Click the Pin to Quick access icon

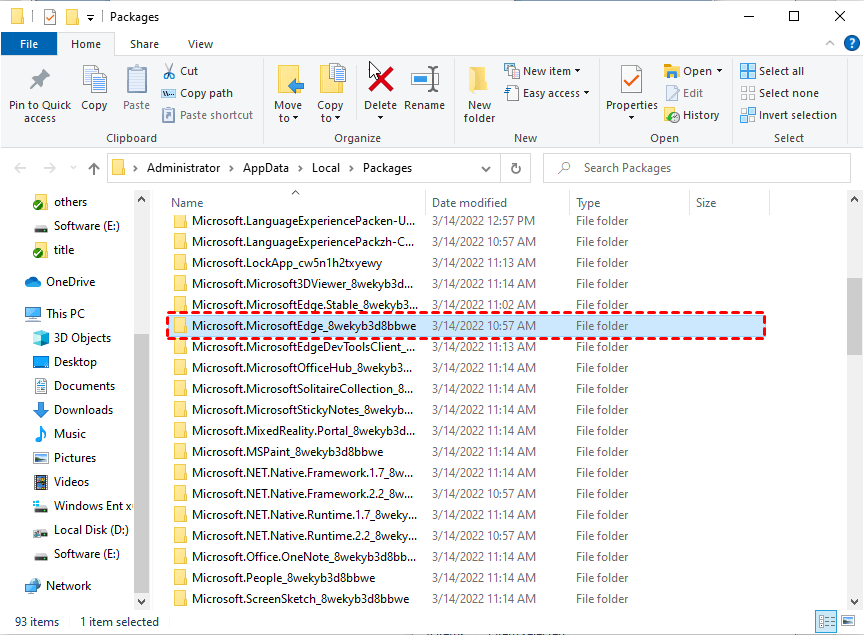[x=40, y=80]
